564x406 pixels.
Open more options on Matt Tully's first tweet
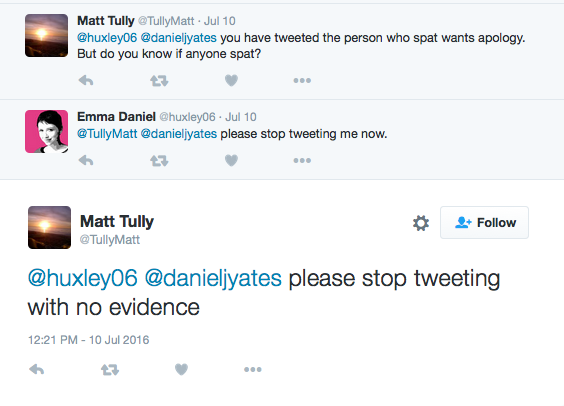coord(302,81)
